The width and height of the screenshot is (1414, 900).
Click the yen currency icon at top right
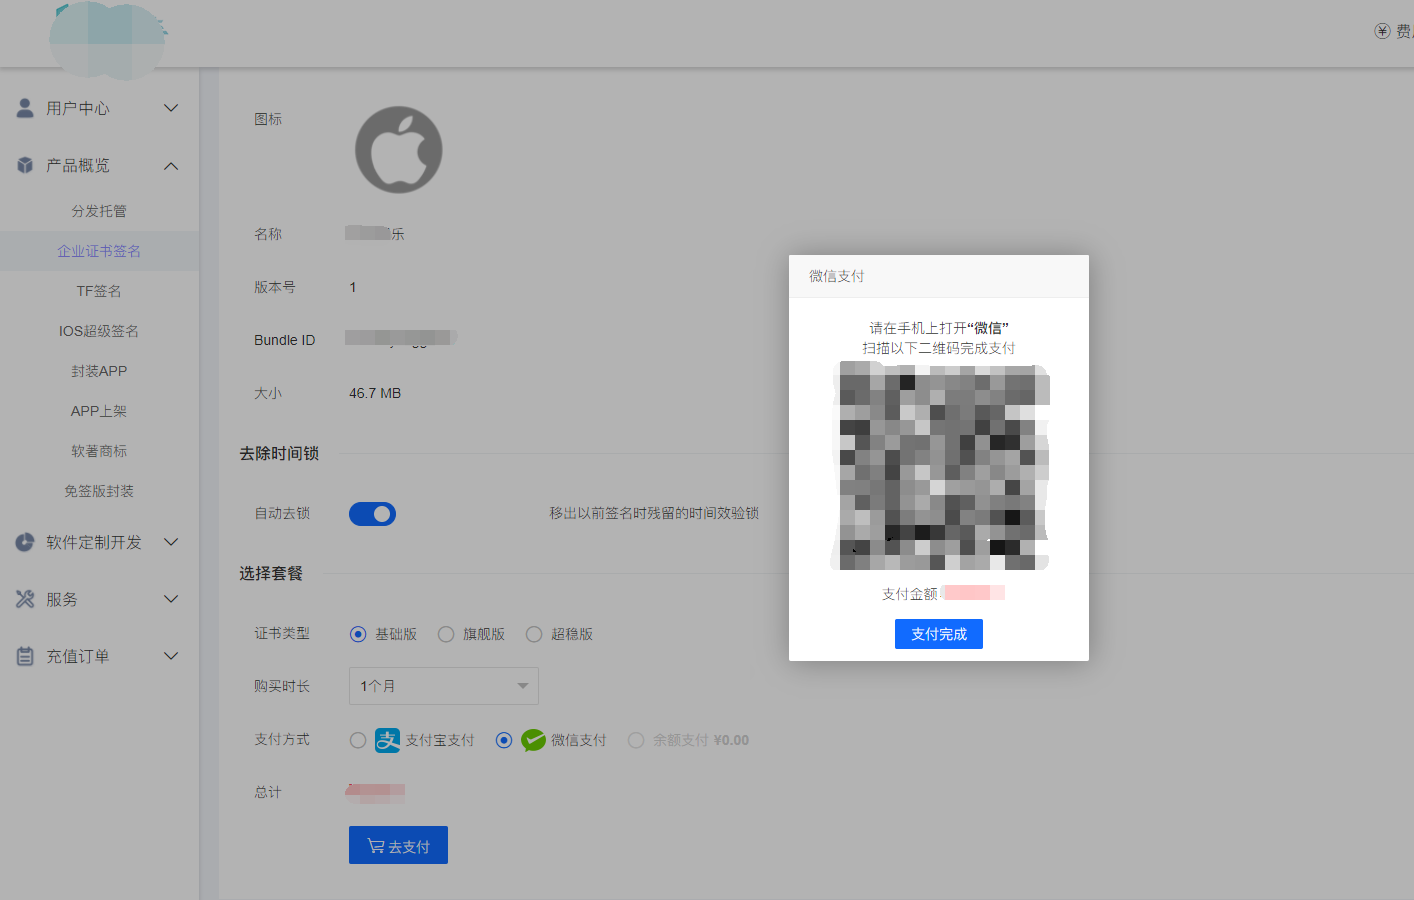pyautogui.click(x=1382, y=31)
